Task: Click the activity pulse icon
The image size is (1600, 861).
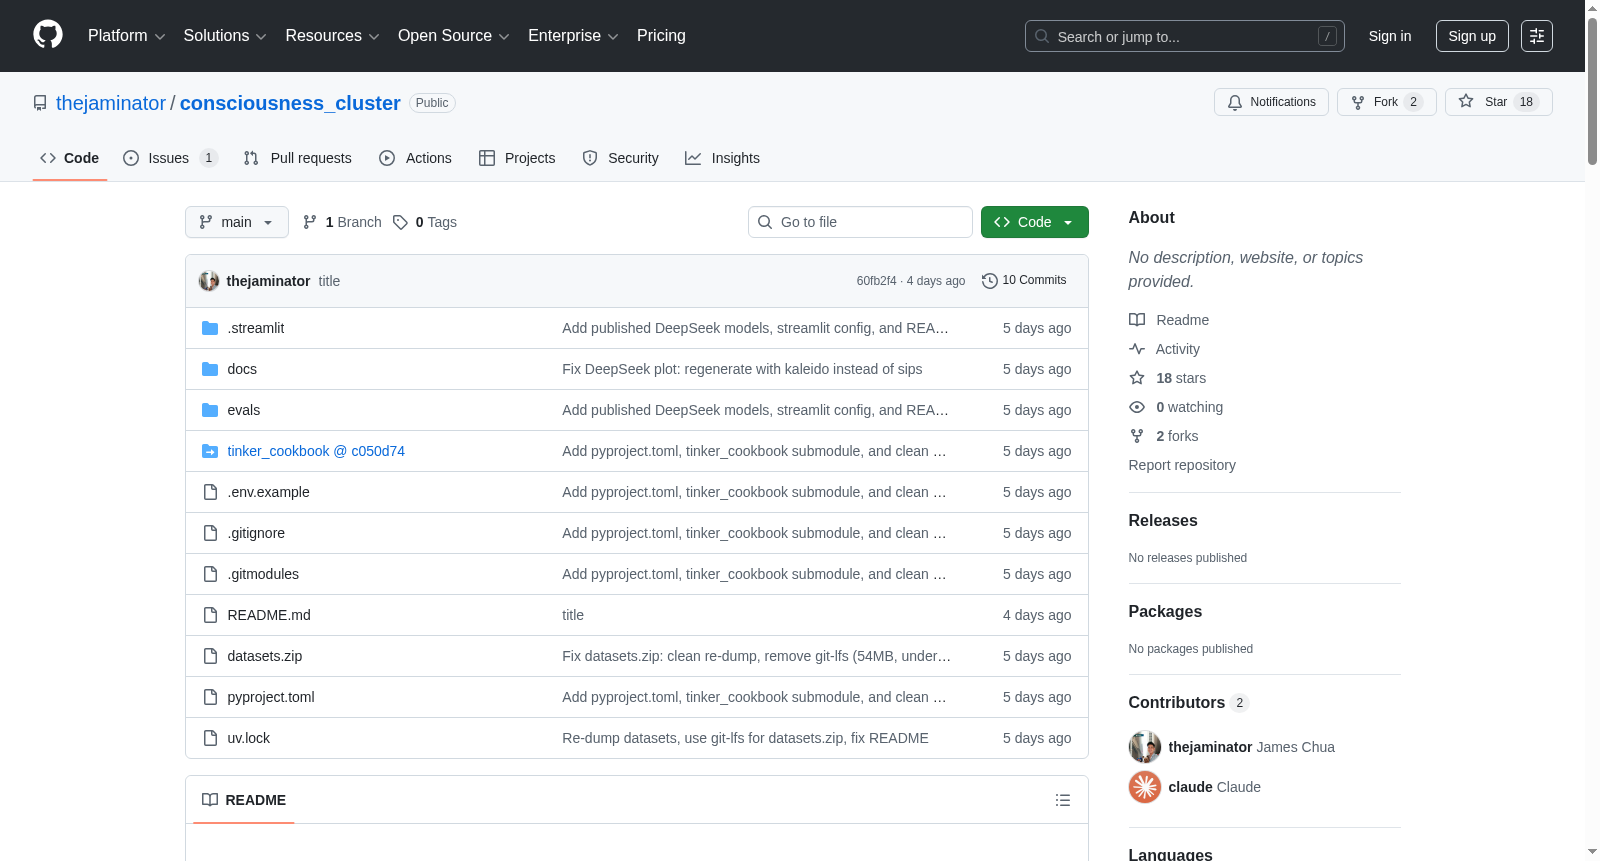Action: point(1137,349)
